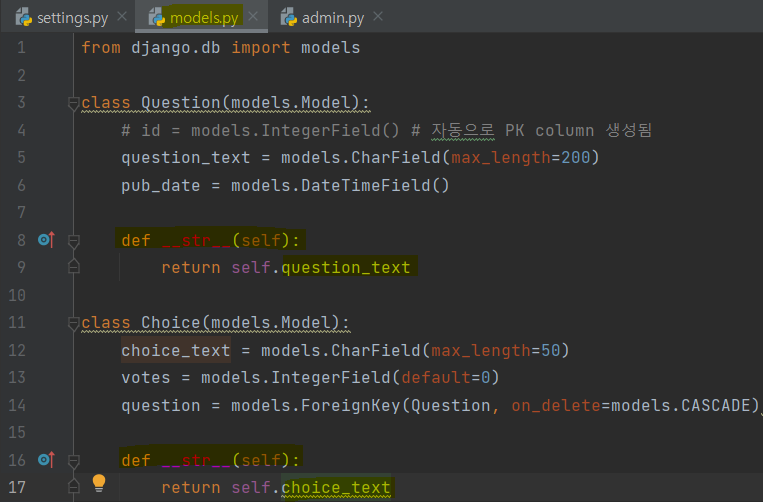Click the Python file icon on admin.py tab
The width and height of the screenshot is (763, 502).
tap(289, 17)
